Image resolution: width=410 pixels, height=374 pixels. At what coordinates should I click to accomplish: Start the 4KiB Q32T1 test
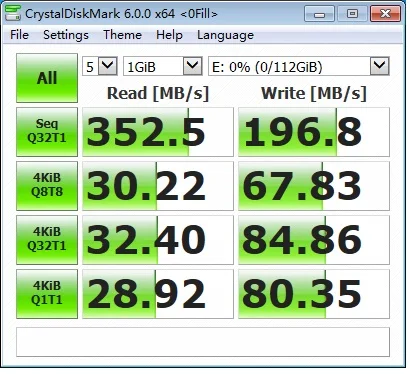pos(47,240)
